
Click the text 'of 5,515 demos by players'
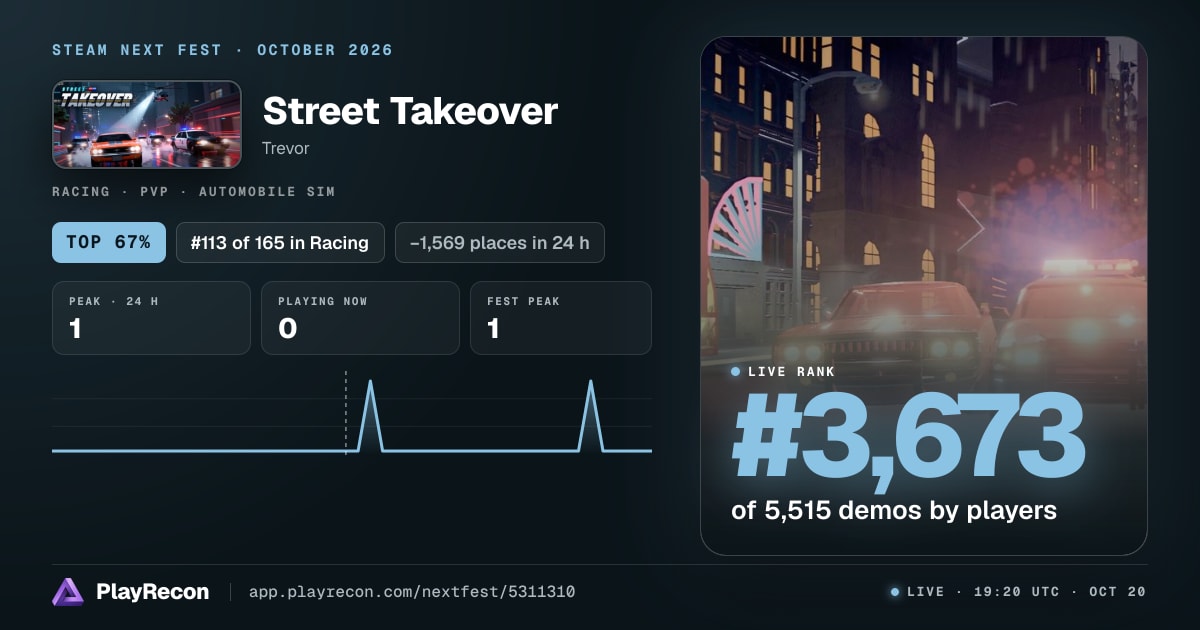(894, 510)
